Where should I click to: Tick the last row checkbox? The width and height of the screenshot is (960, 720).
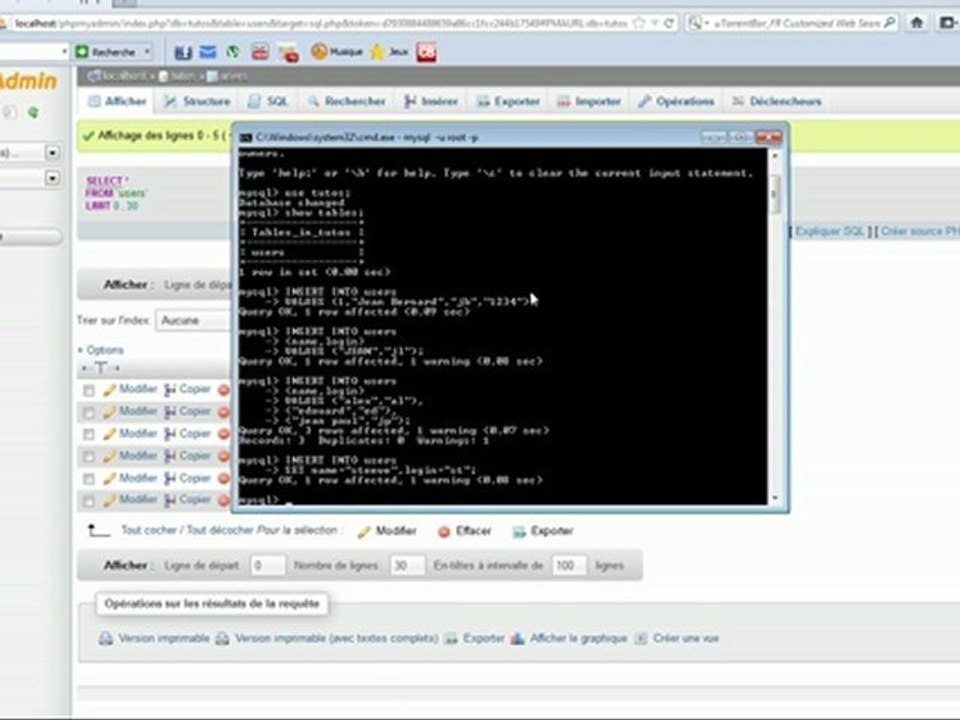tap(89, 501)
